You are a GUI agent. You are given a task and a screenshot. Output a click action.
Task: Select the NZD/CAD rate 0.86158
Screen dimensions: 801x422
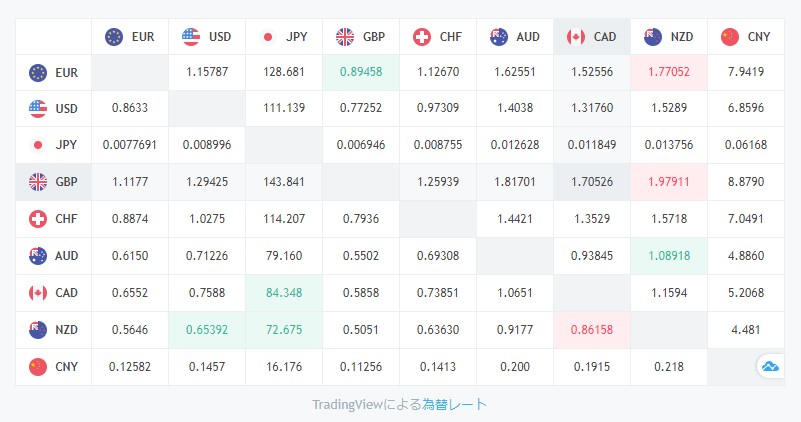click(592, 329)
